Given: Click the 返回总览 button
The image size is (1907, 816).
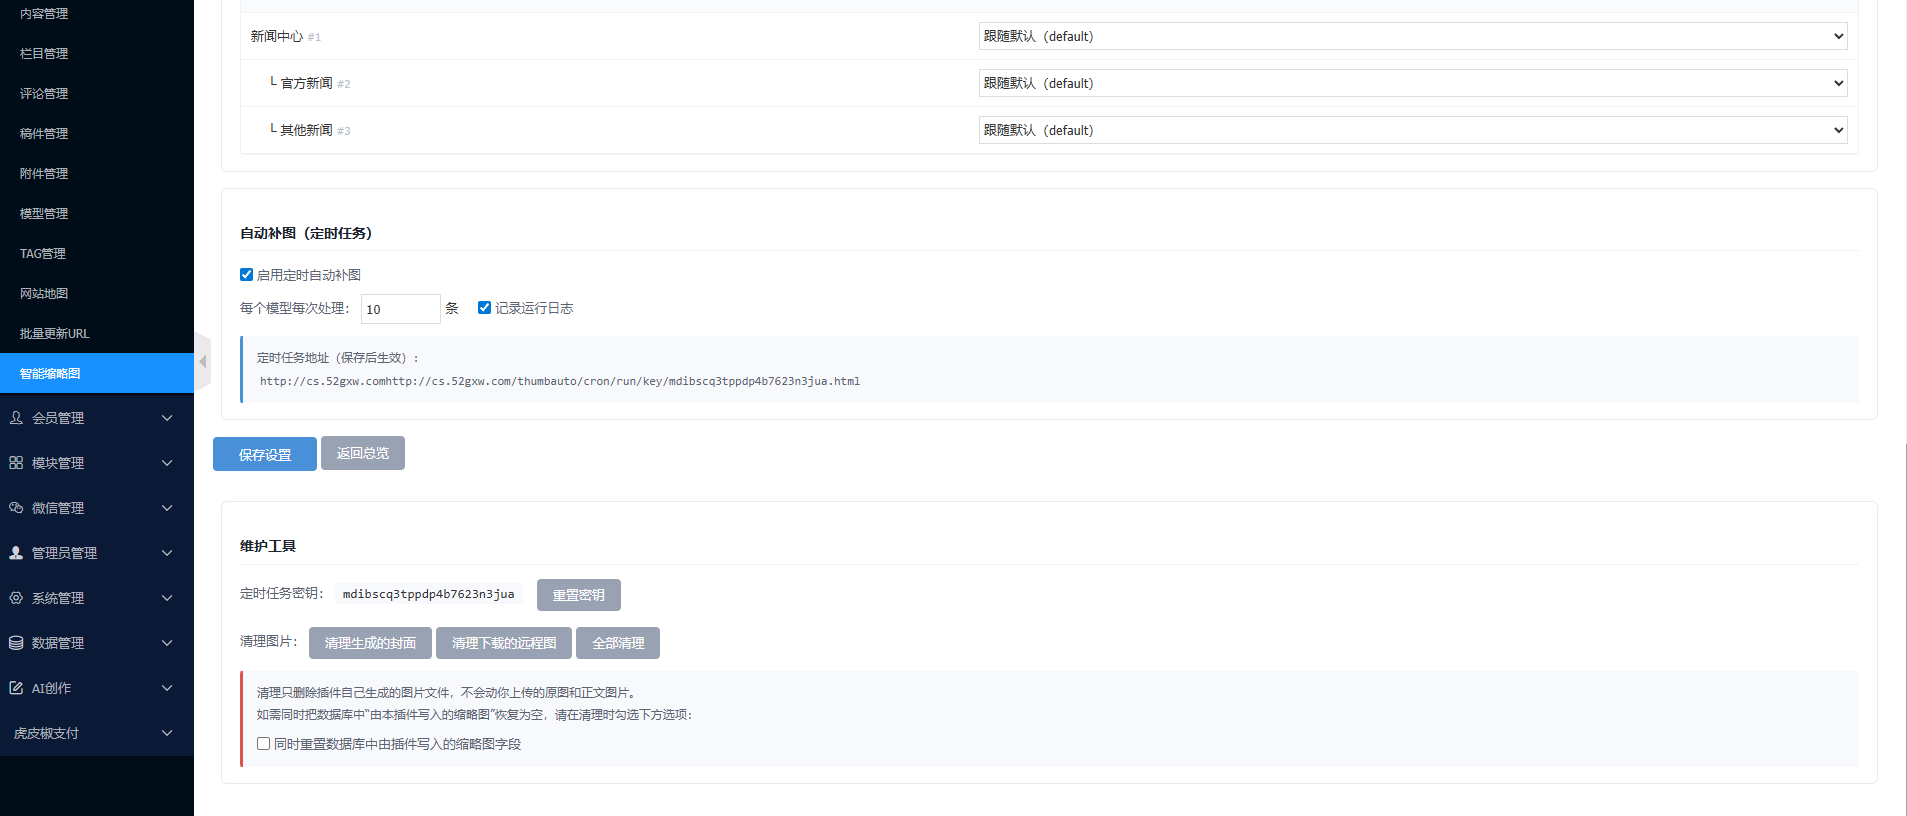Looking at the screenshot, I should click(363, 453).
